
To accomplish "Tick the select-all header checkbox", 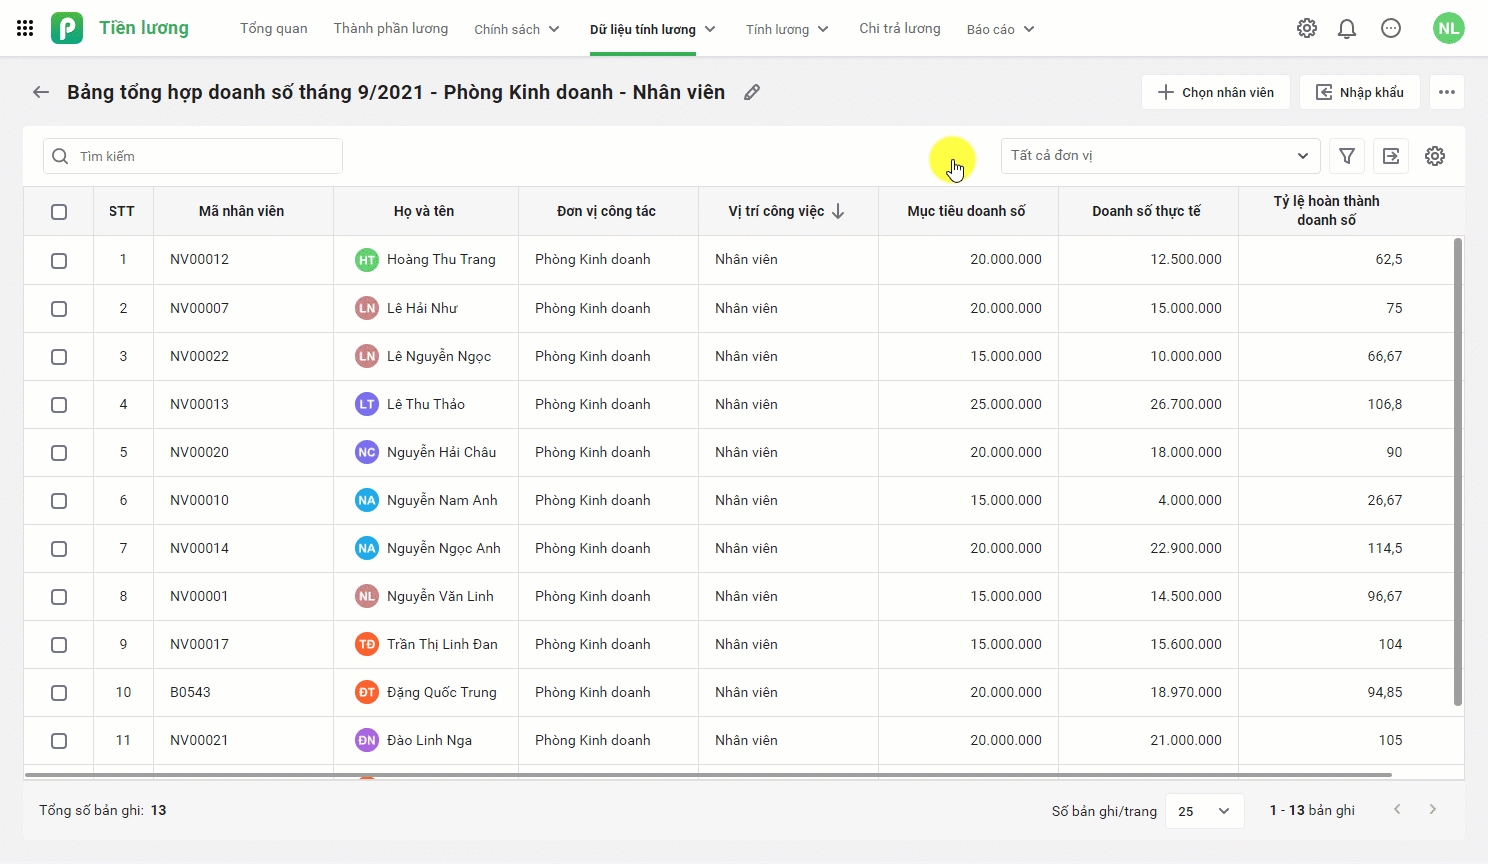I will tap(59, 211).
